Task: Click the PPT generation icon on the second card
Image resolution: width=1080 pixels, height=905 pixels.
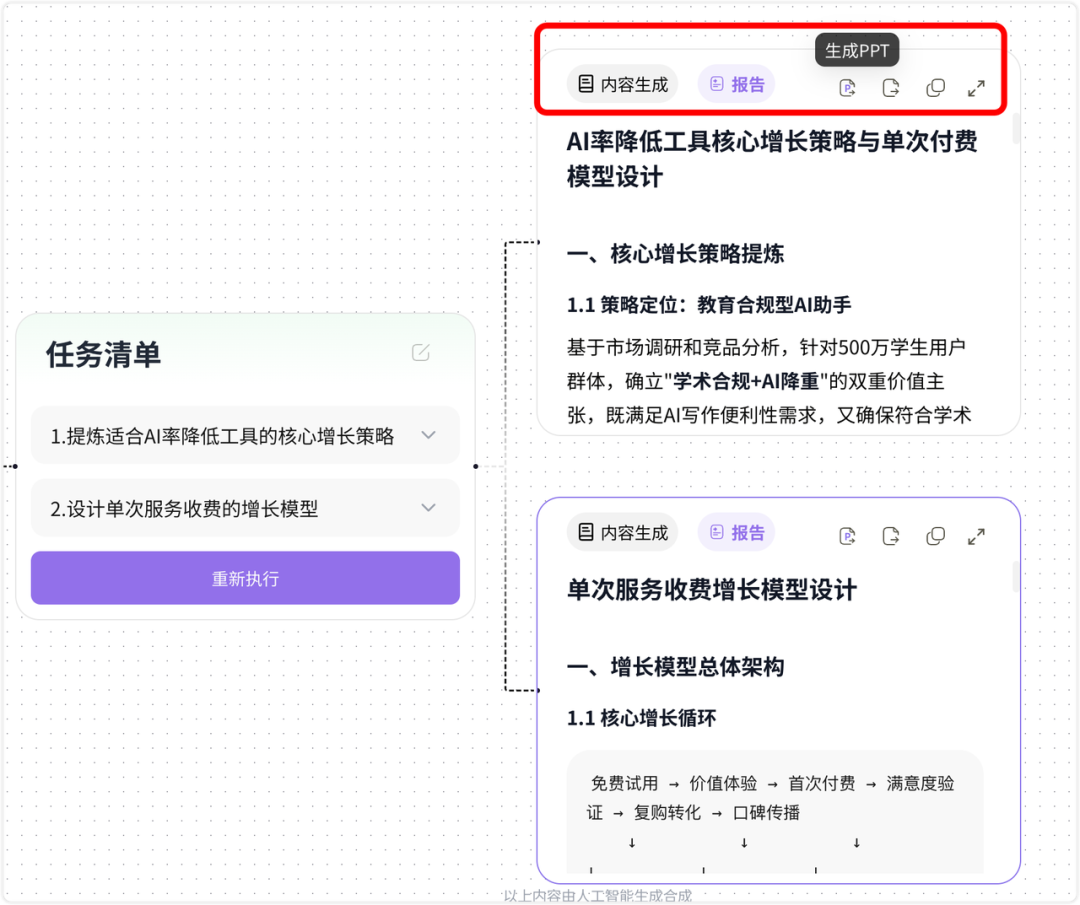Action: click(x=847, y=535)
